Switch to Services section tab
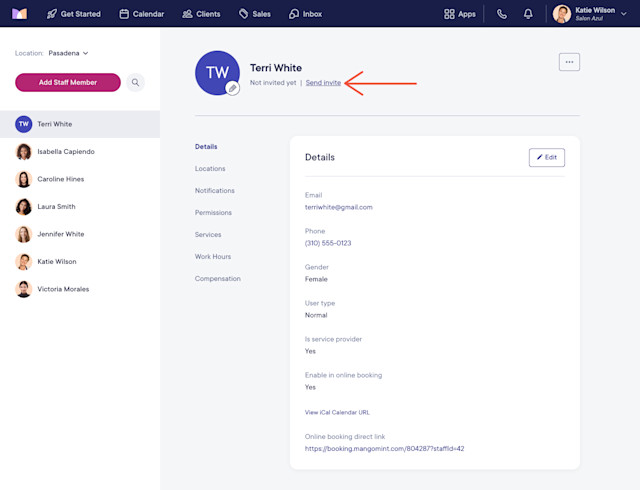Screen dimensions: 640x490 208,235
